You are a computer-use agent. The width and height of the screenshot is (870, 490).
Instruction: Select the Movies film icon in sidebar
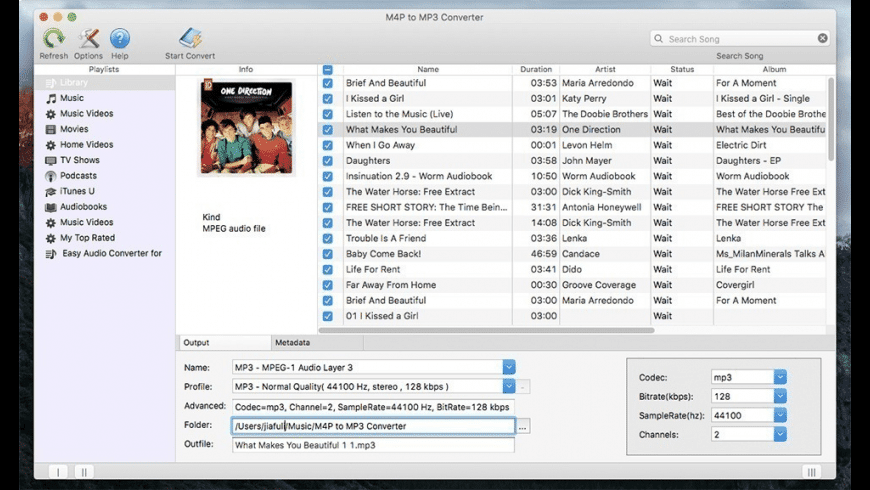tap(50, 129)
